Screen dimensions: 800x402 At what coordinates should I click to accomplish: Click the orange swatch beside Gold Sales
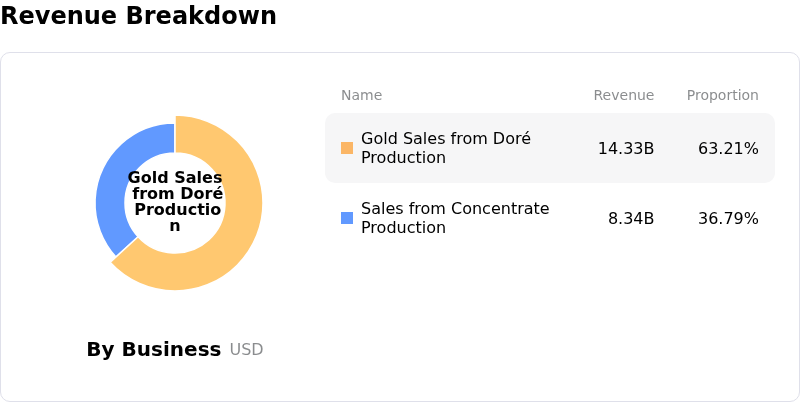pos(347,148)
